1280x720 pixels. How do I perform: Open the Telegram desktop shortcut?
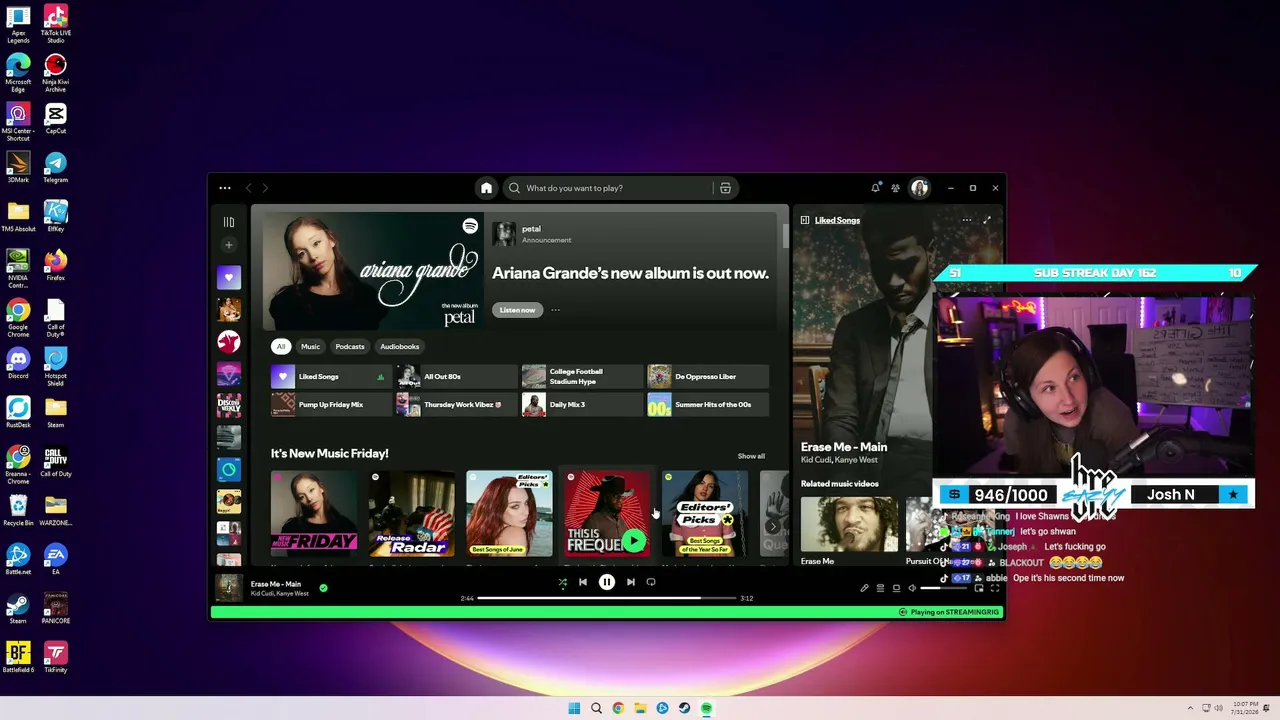click(x=55, y=166)
